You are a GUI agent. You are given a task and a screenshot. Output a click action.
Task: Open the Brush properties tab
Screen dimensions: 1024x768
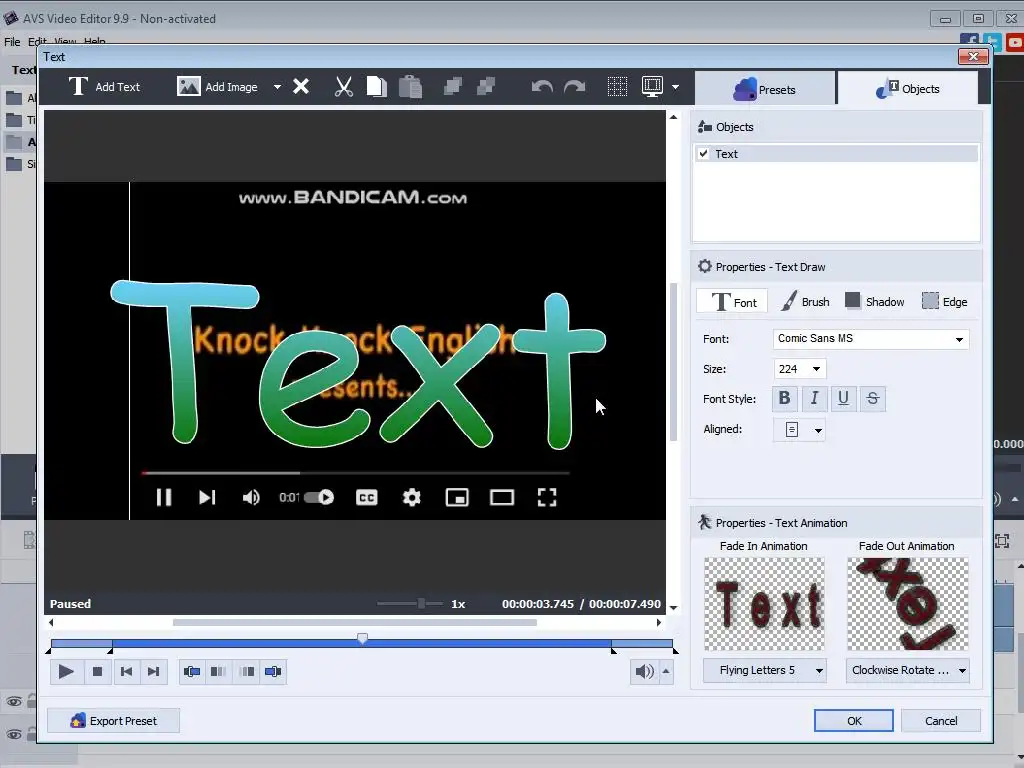coord(806,302)
